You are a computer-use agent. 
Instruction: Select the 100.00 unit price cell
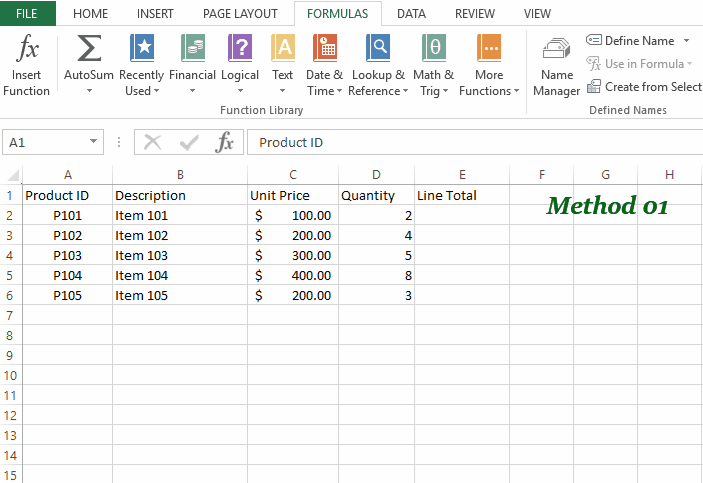point(293,216)
